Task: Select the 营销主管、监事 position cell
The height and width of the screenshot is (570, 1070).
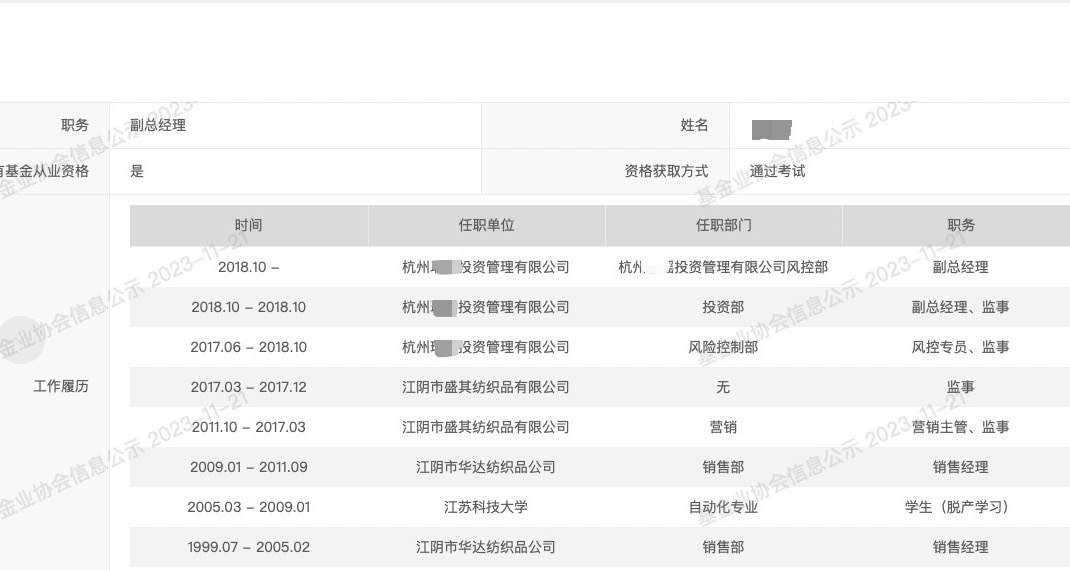Action: pos(960,427)
